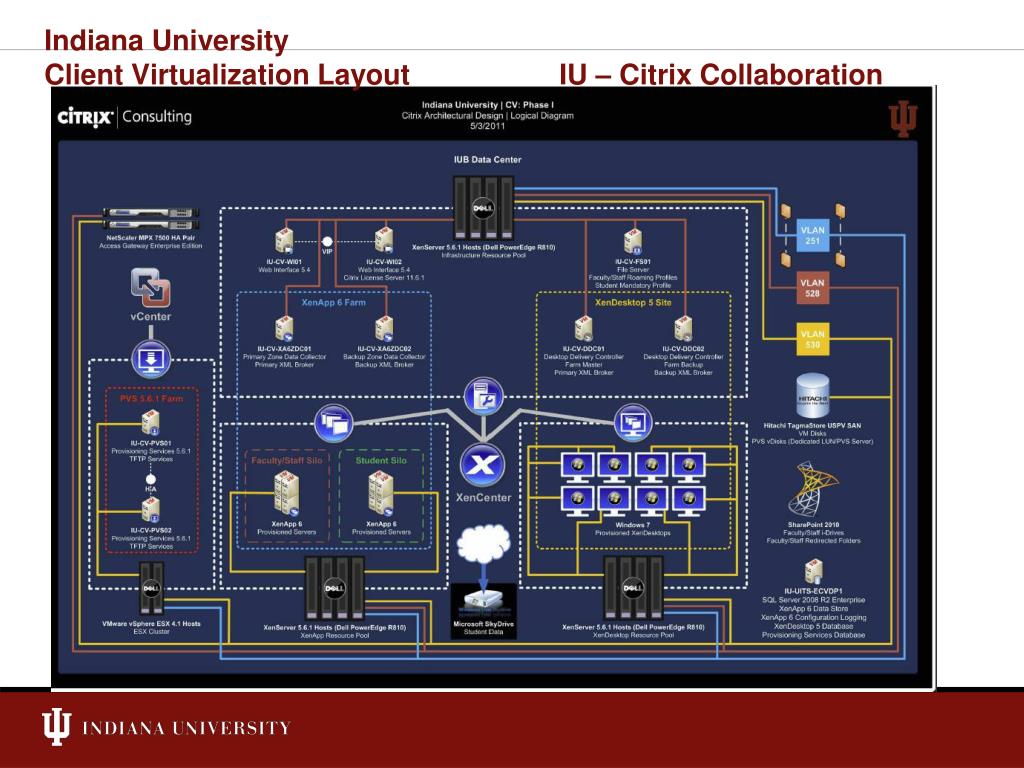This screenshot has width=1024, height=768.
Task: Click the Hitachi TagmaStore SAN cylinder
Action: (813, 397)
